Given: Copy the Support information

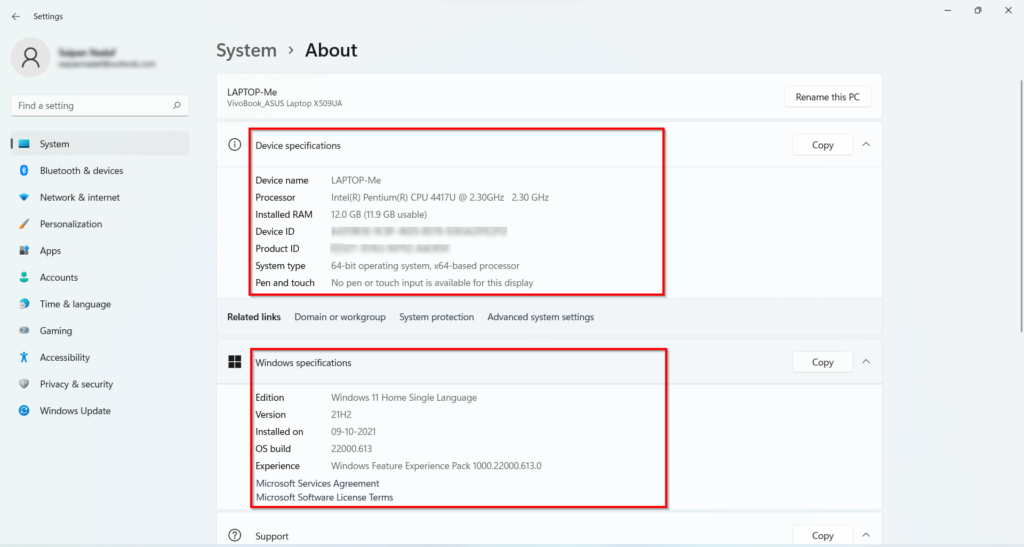Looking at the screenshot, I should coord(822,535).
